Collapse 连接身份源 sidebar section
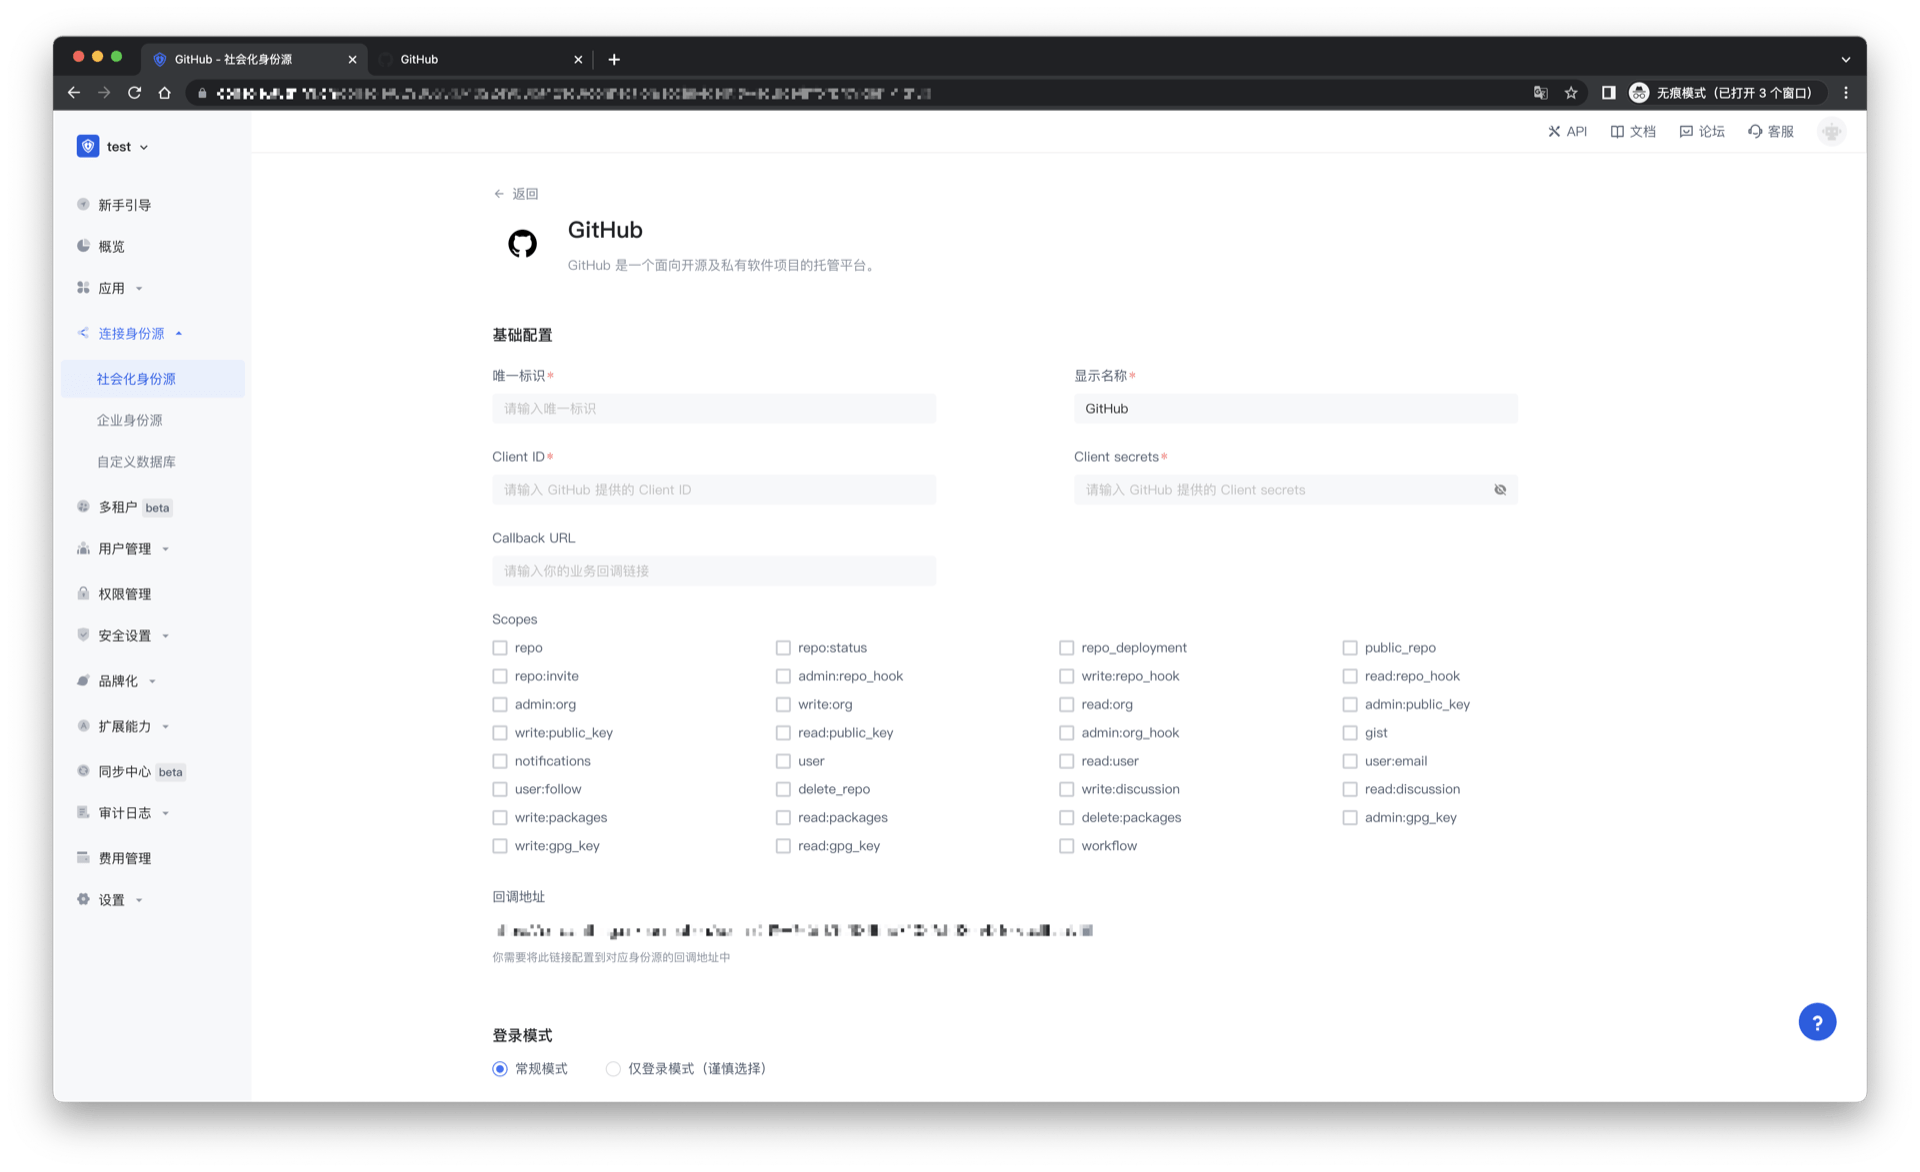 [130, 334]
